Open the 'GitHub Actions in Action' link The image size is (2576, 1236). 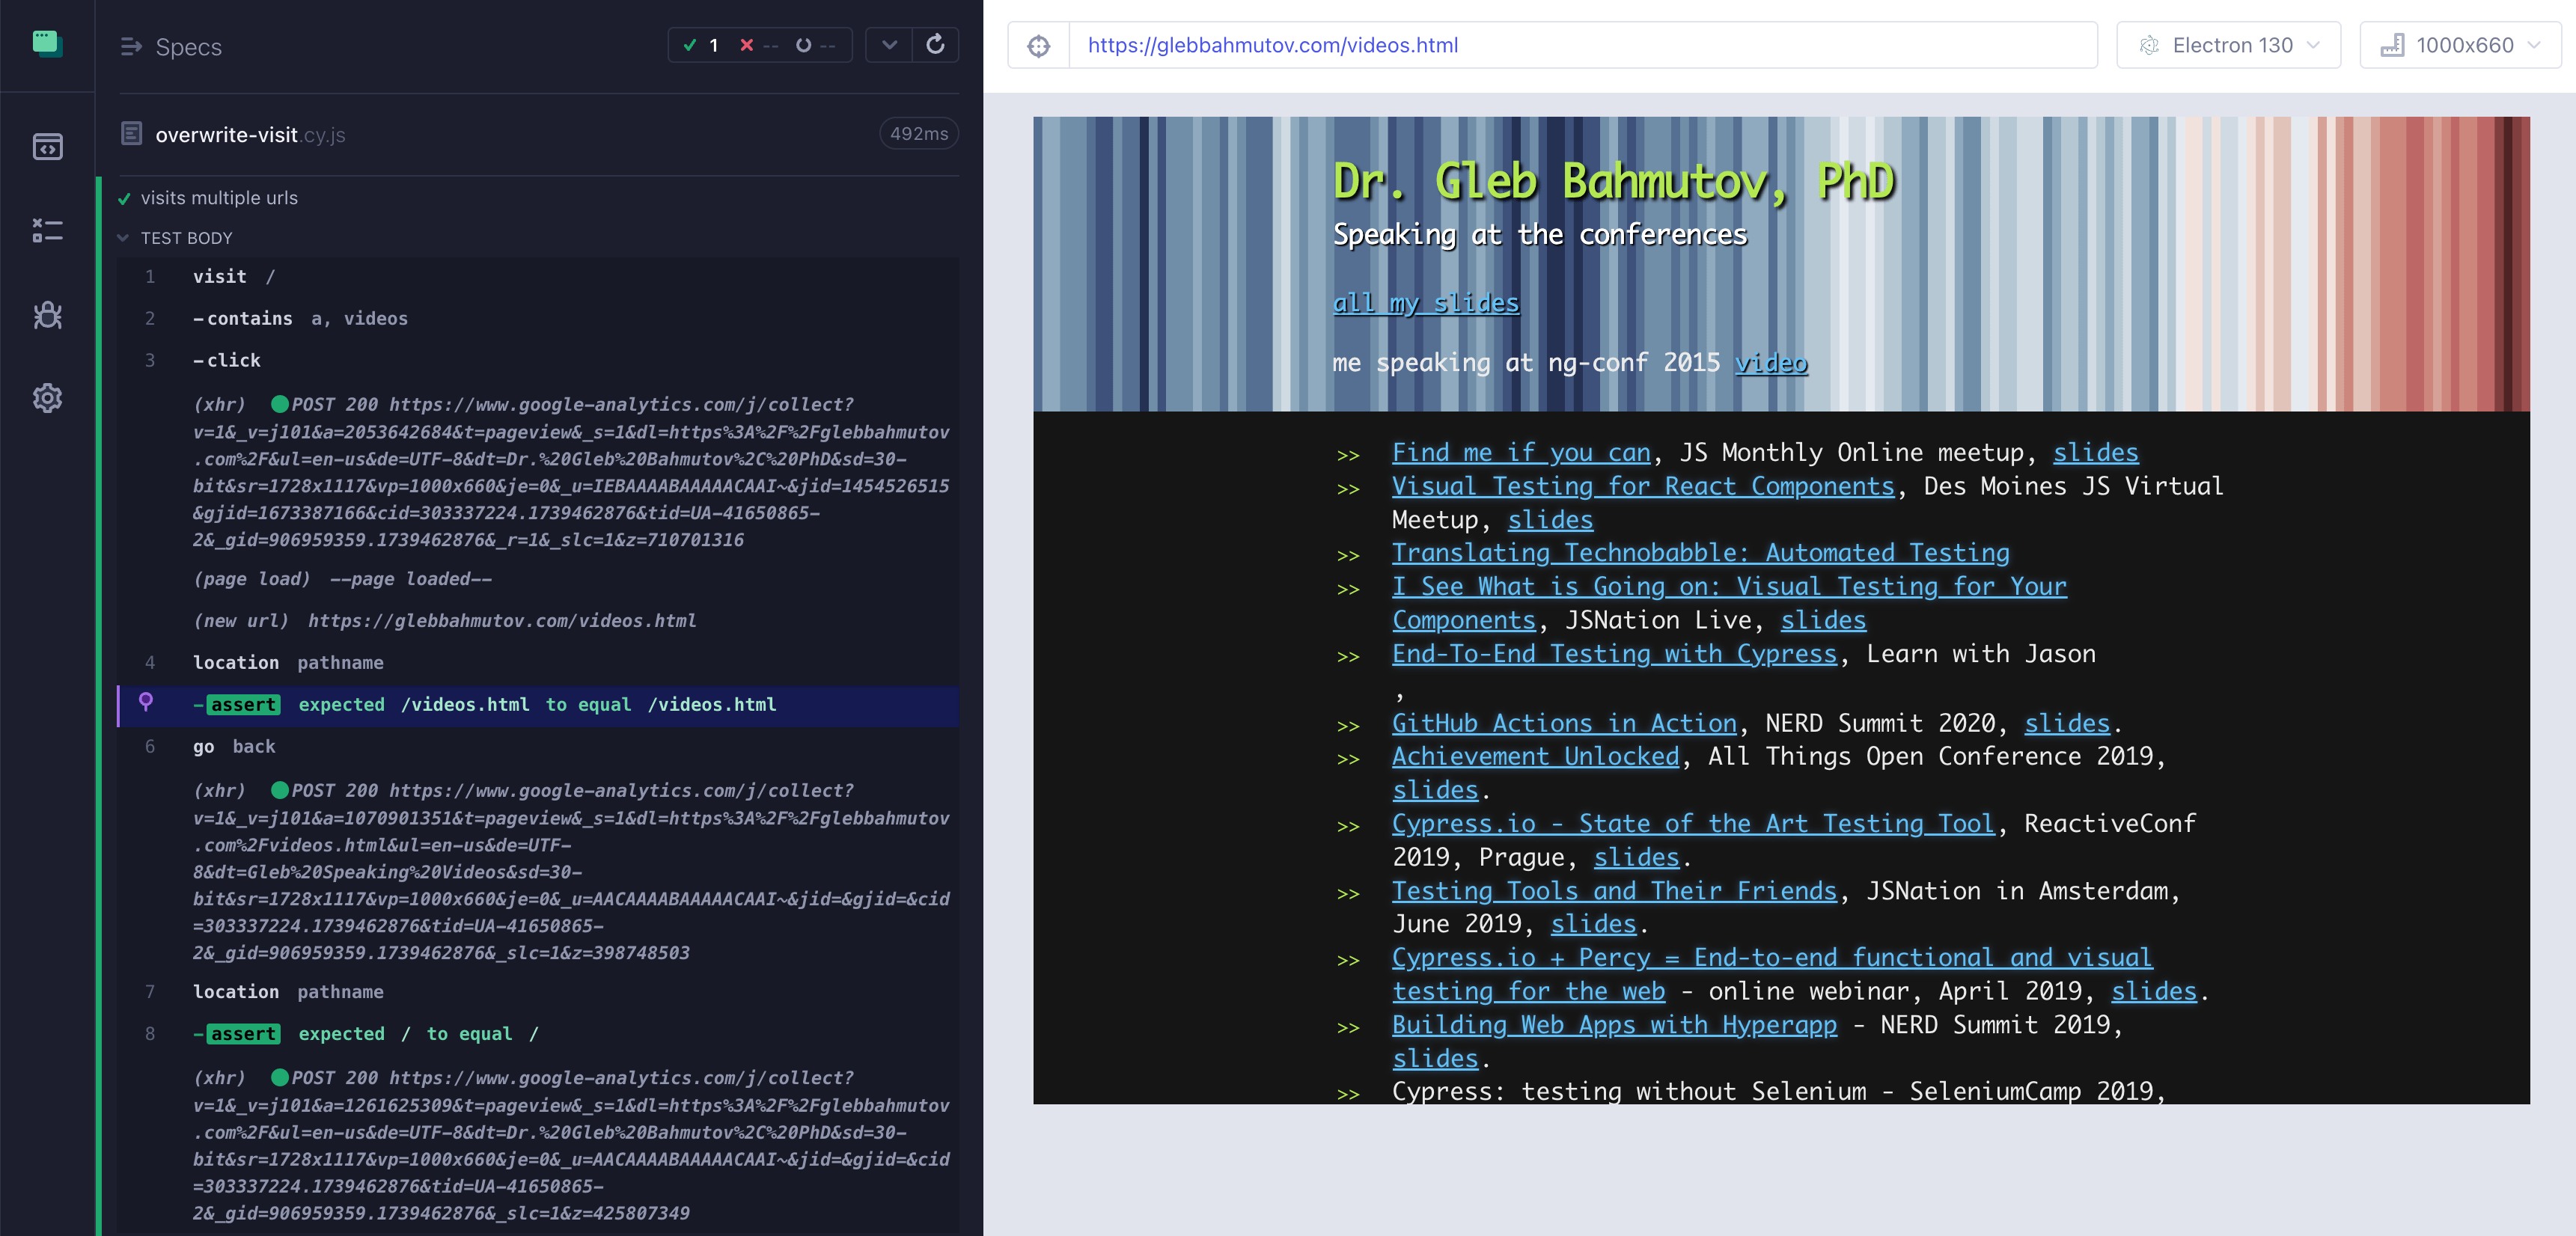coord(1564,724)
